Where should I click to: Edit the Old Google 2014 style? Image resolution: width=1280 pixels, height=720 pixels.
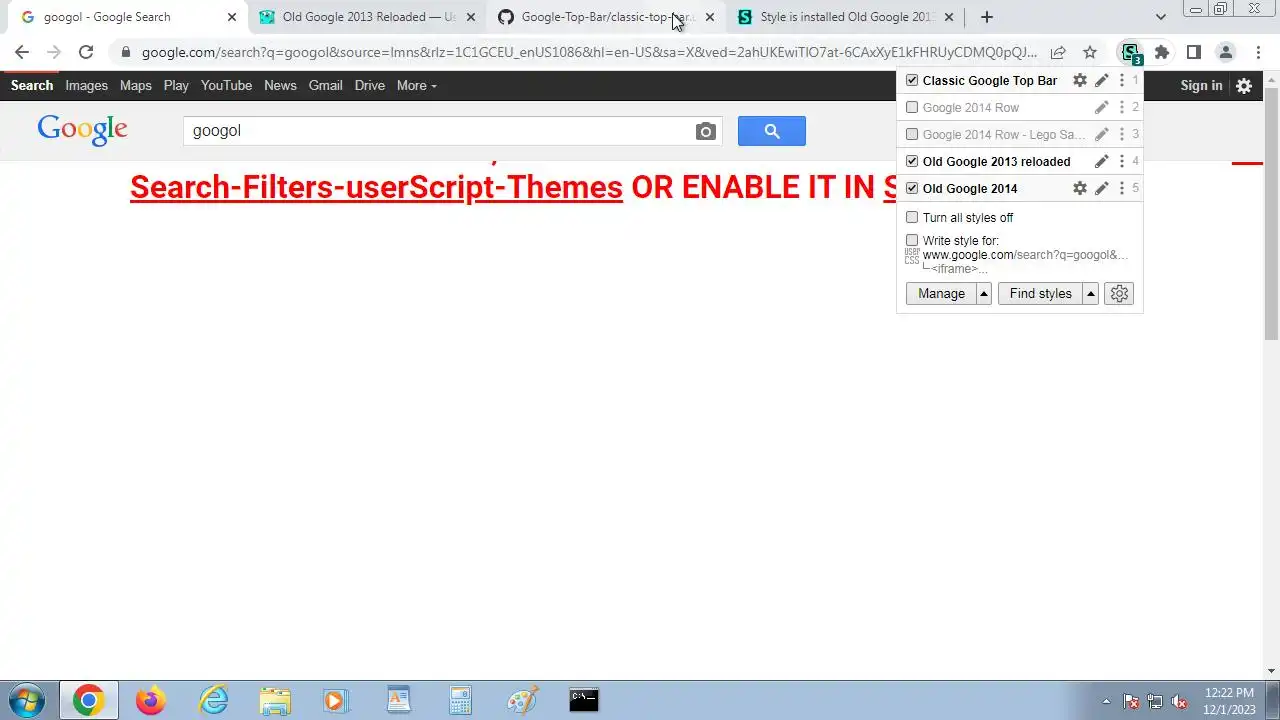pos(1101,188)
